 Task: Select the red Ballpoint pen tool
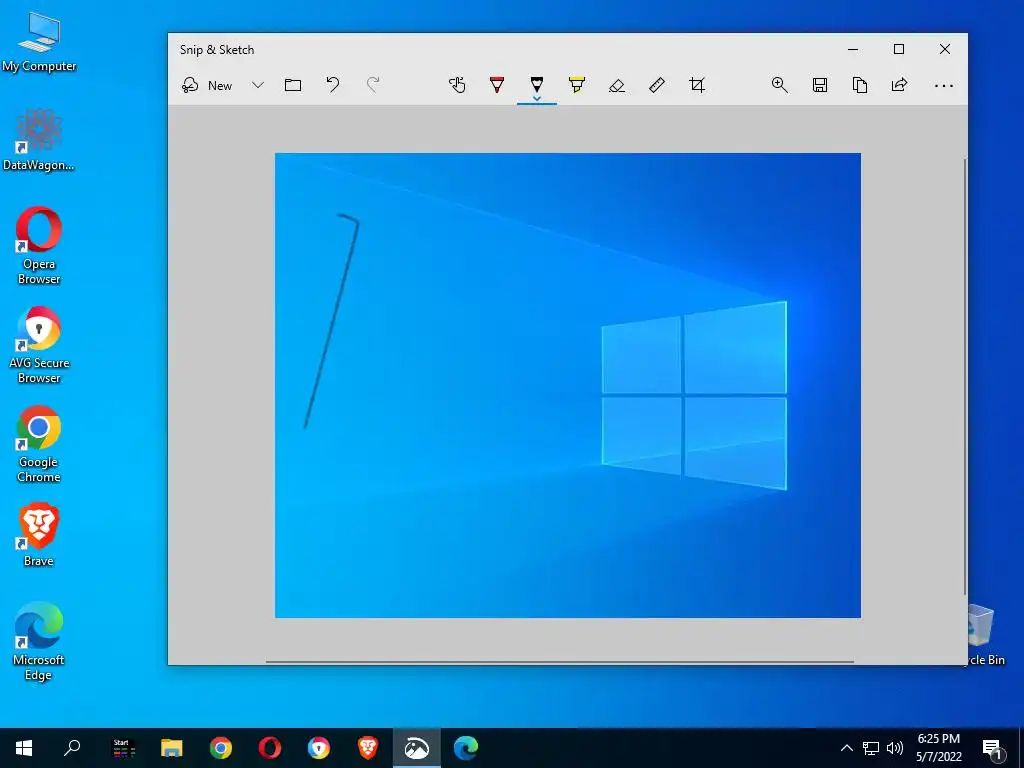pyautogui.click(x=497, y=85)
